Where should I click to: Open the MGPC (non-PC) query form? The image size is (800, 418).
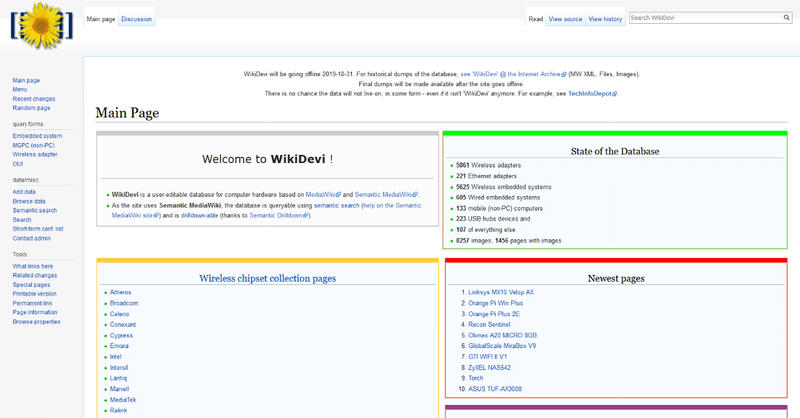(x=34, y=145)
